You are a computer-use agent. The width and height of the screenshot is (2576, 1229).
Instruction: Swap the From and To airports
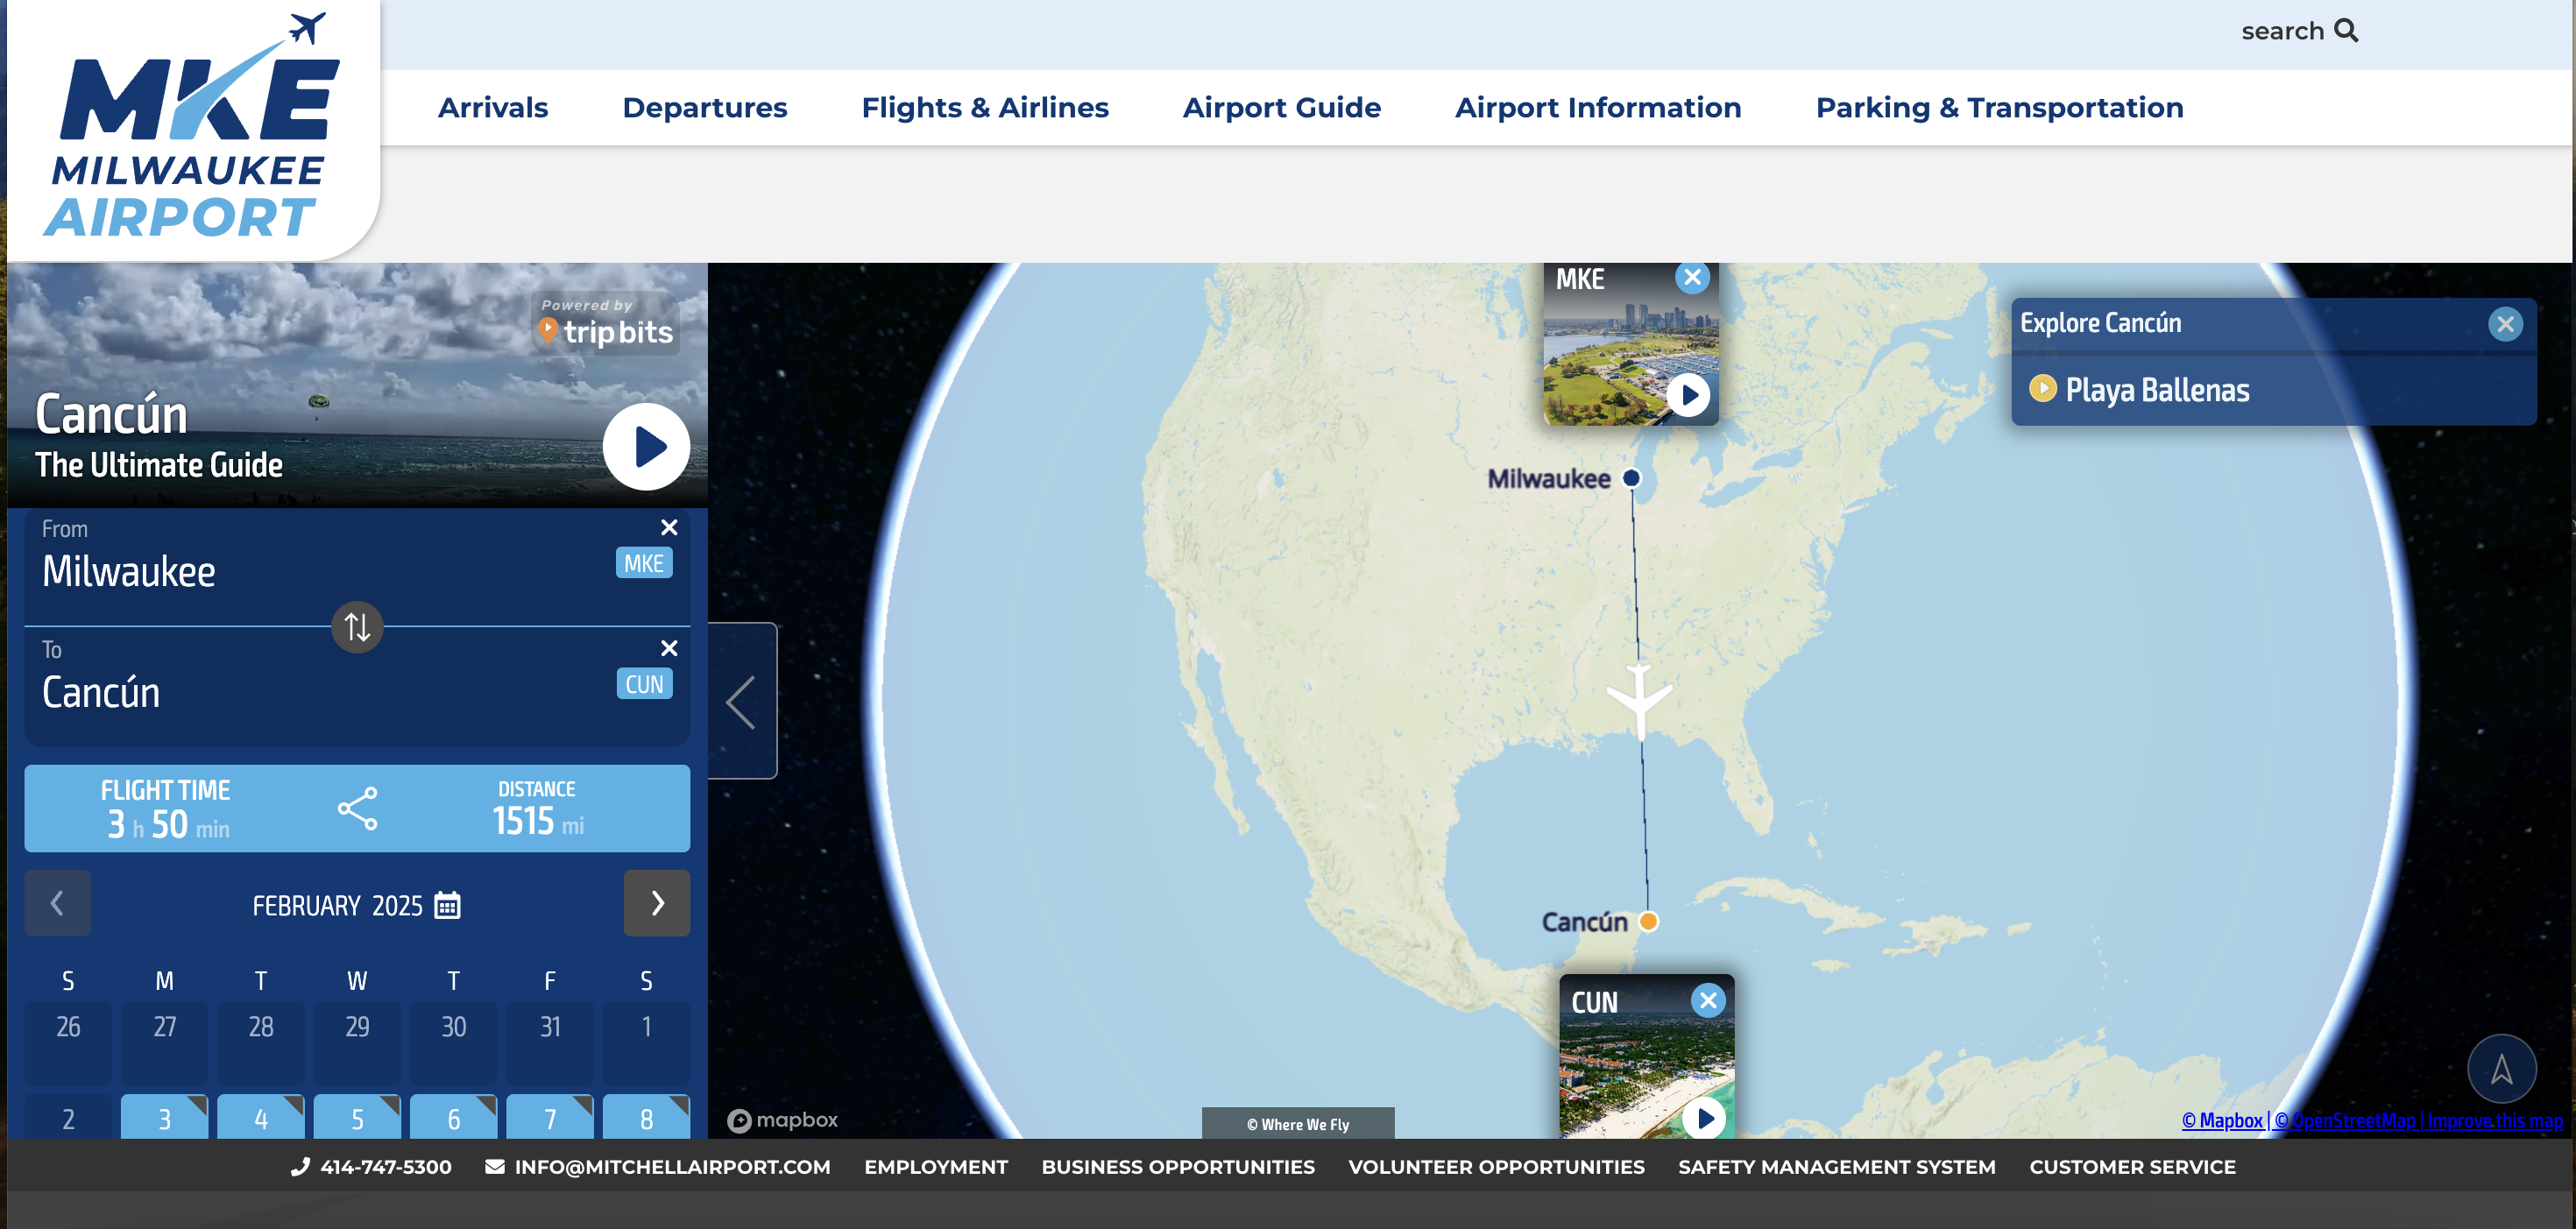pyautogui.click(x=356, y=627)
